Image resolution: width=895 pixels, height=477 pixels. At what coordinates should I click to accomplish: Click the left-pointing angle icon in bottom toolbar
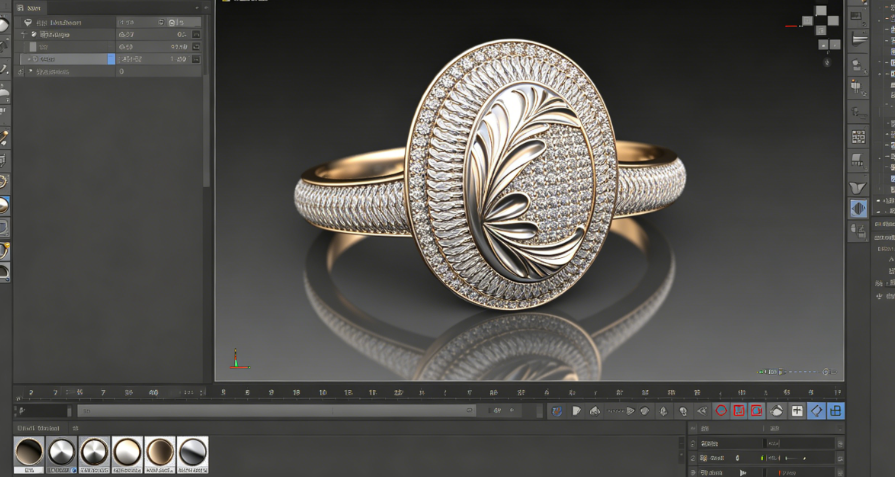[702, 411]
